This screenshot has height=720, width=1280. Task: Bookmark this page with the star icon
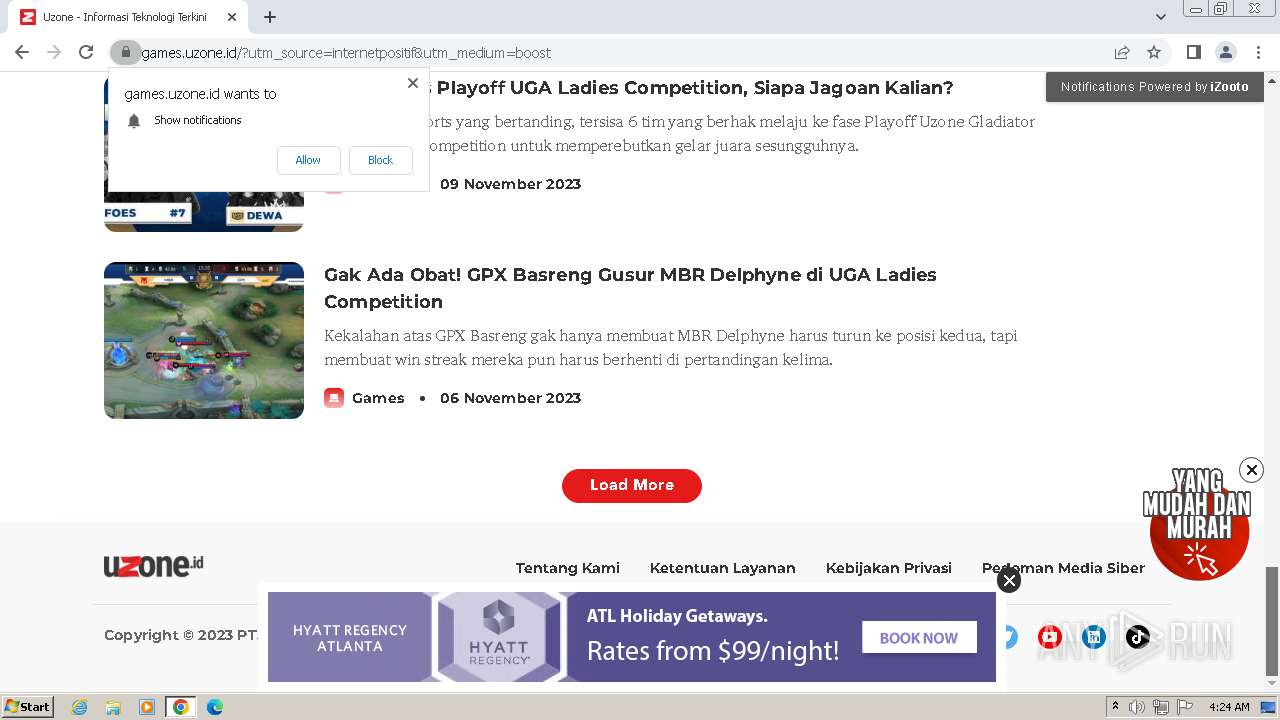(1154, 52)
